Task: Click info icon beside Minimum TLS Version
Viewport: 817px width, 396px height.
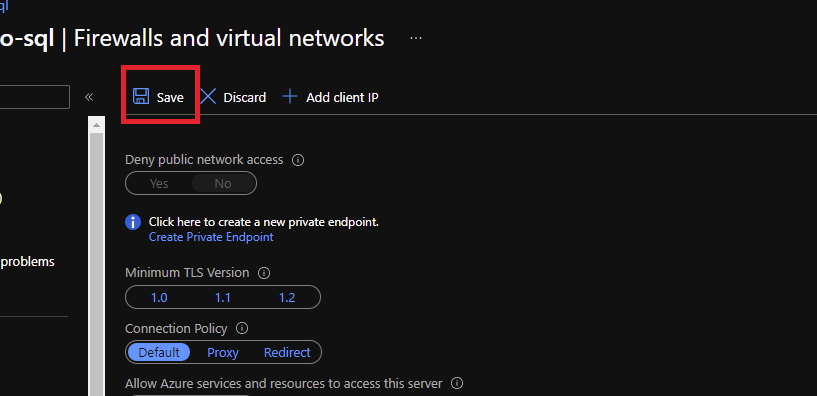Action: (x=264, y=273)
